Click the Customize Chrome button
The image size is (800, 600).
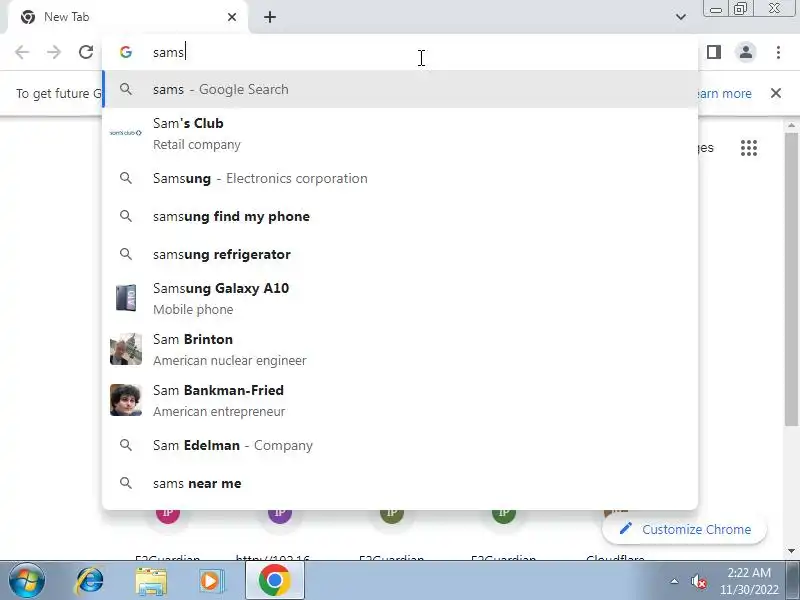[685, 529]
